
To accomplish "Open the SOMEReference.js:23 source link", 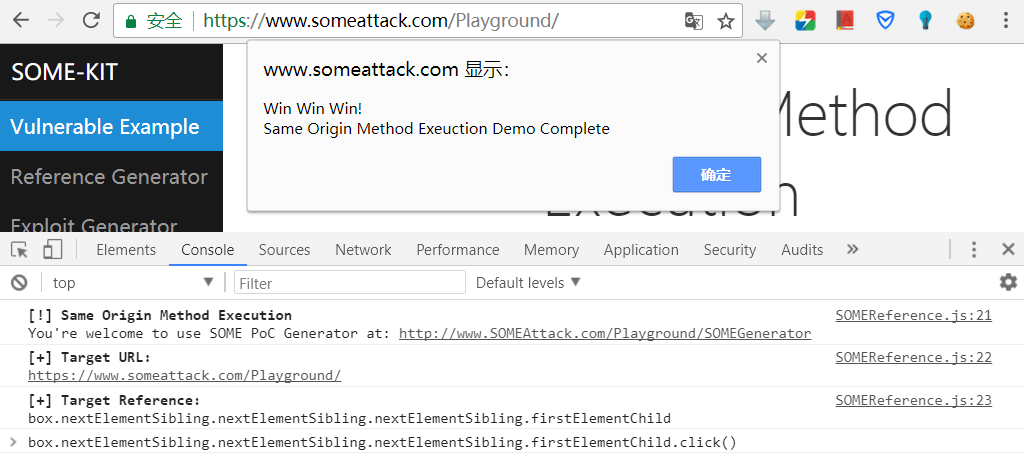I will [914, 400].
